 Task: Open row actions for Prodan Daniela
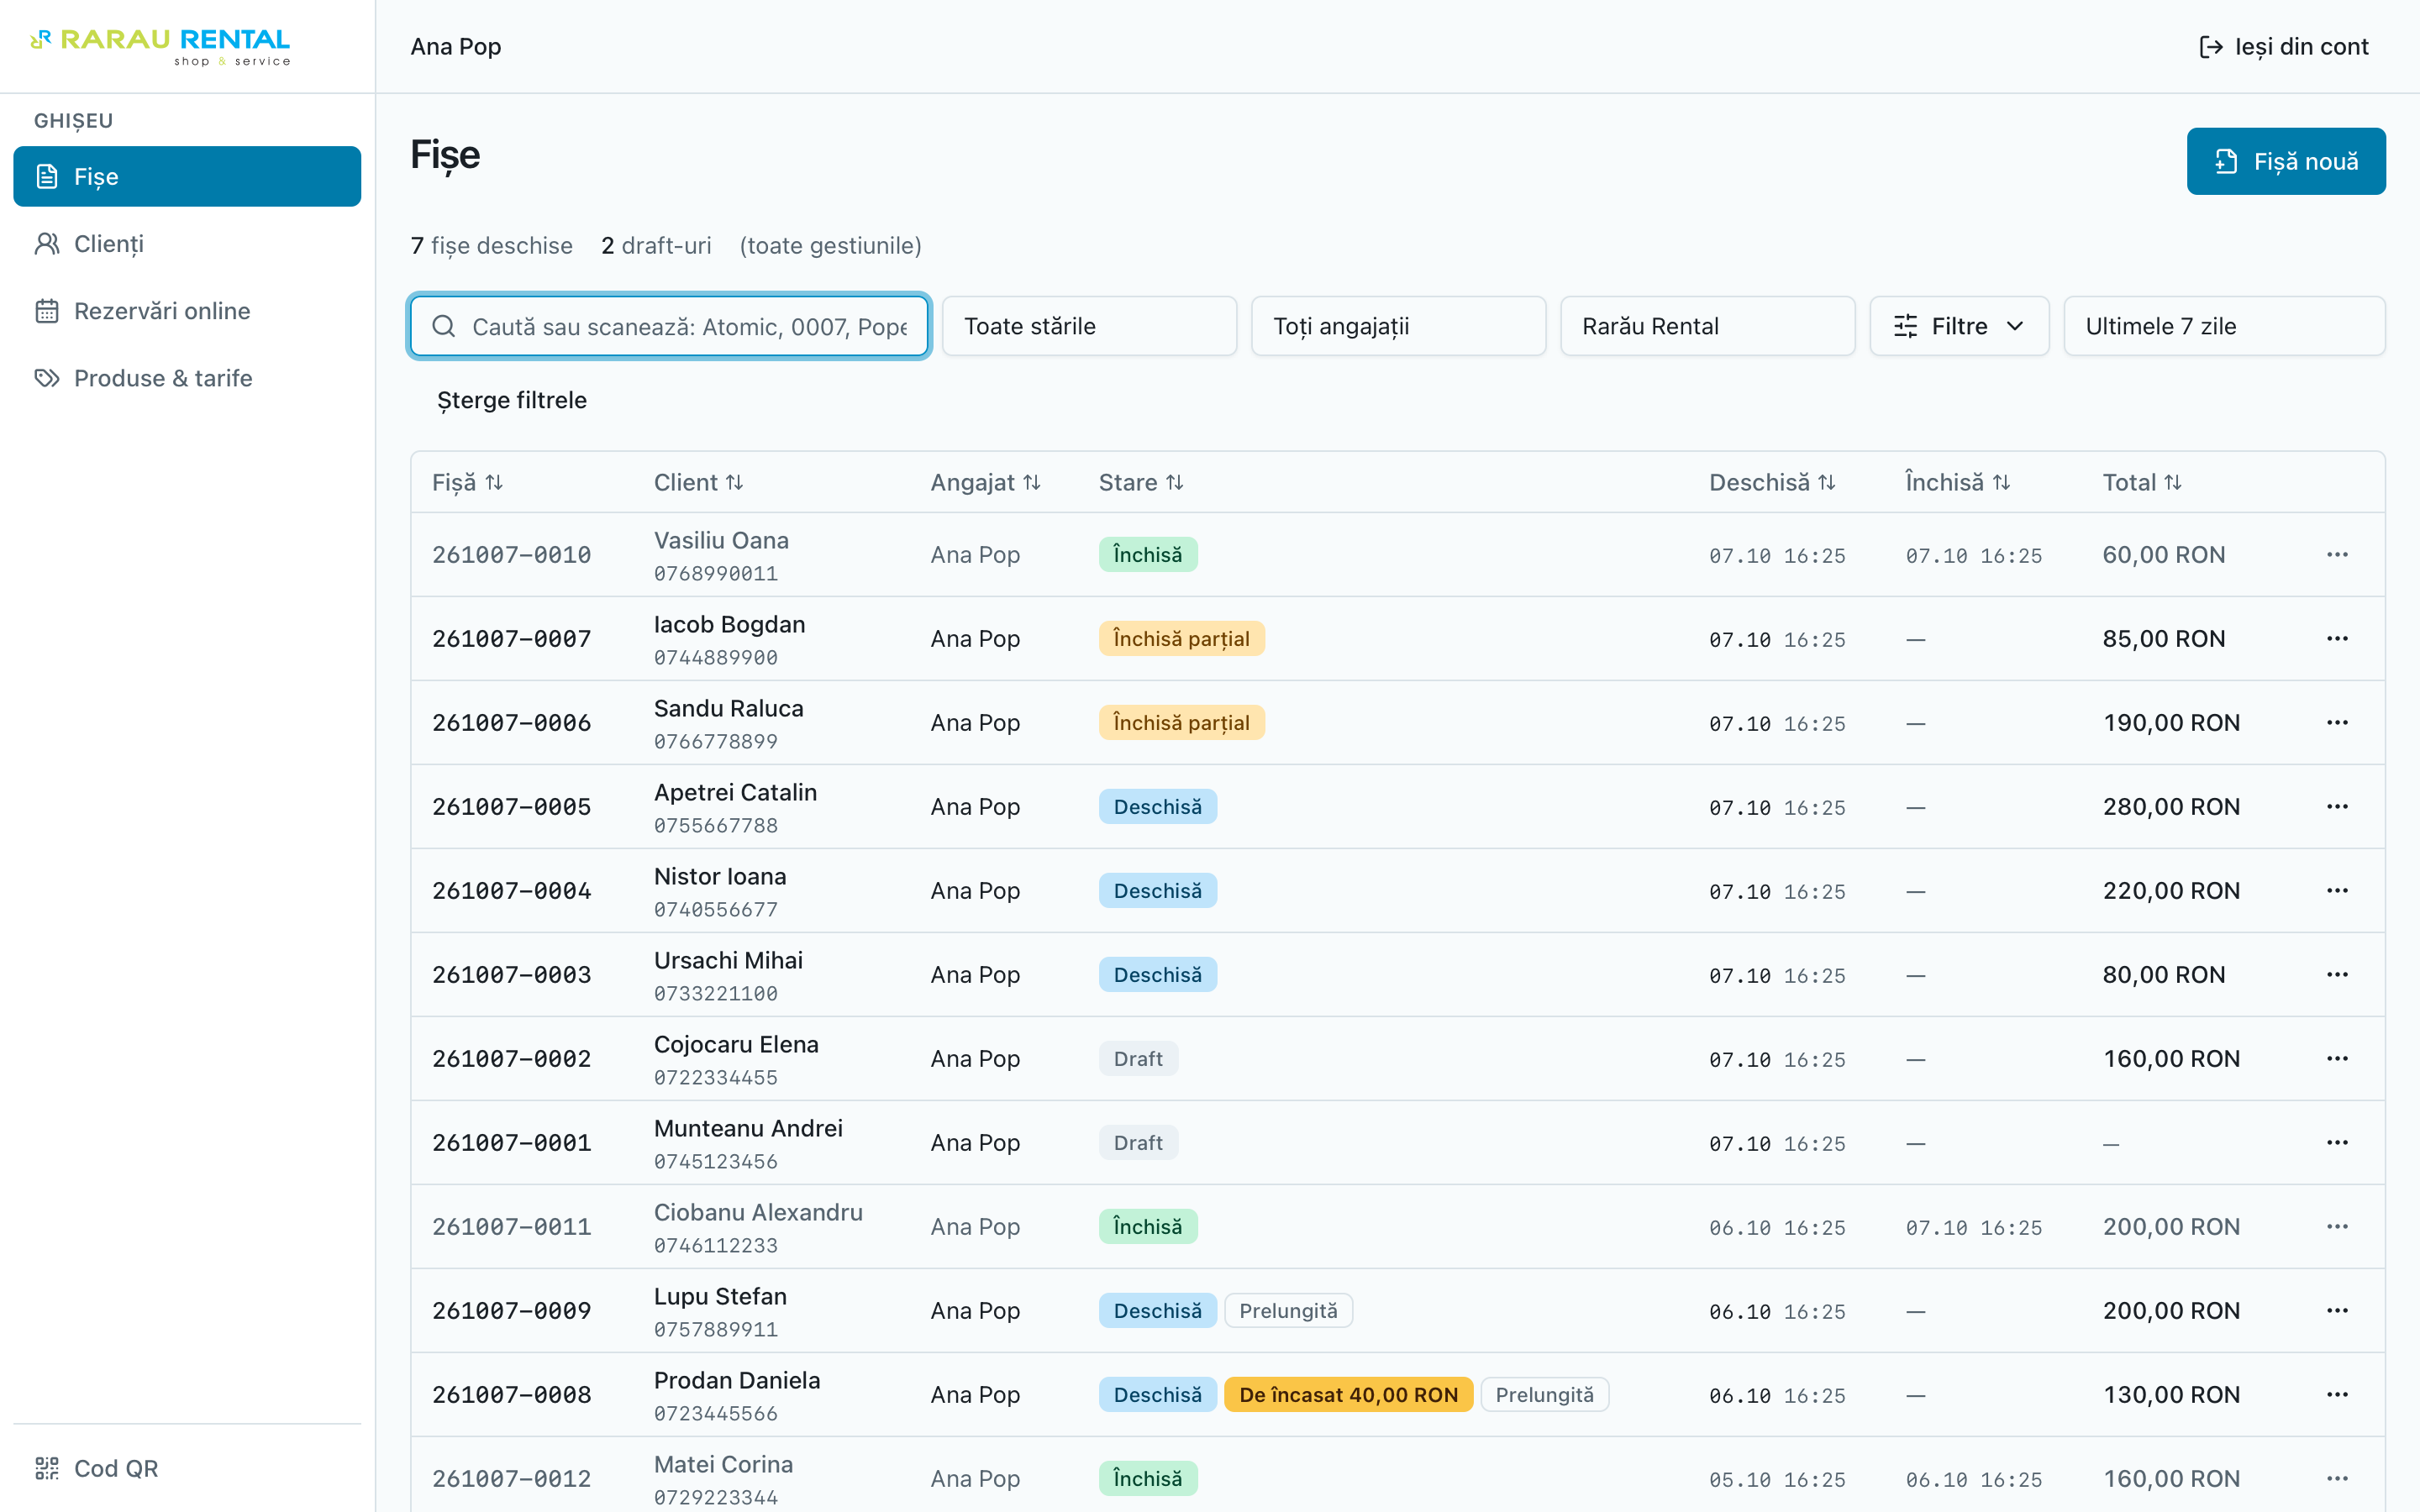2337,1395
